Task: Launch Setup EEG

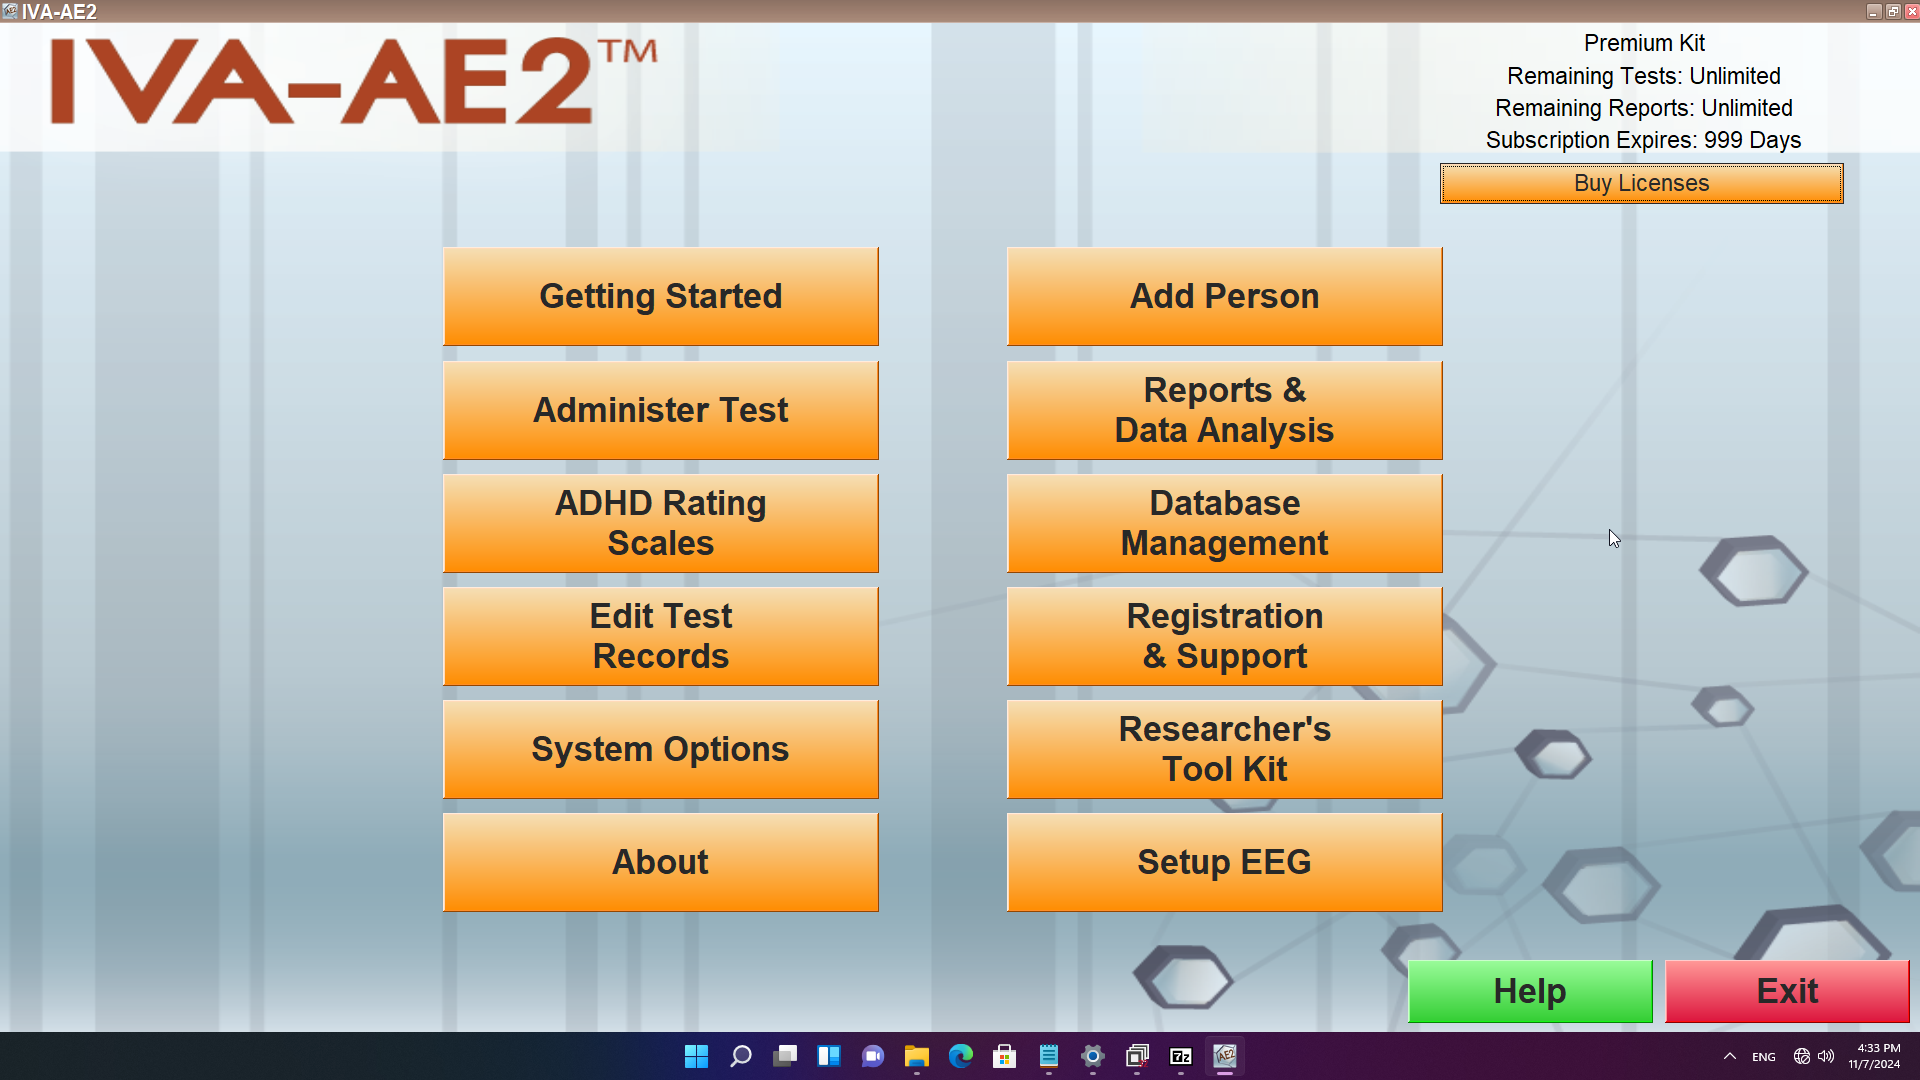Action: tap(1224, 862)
